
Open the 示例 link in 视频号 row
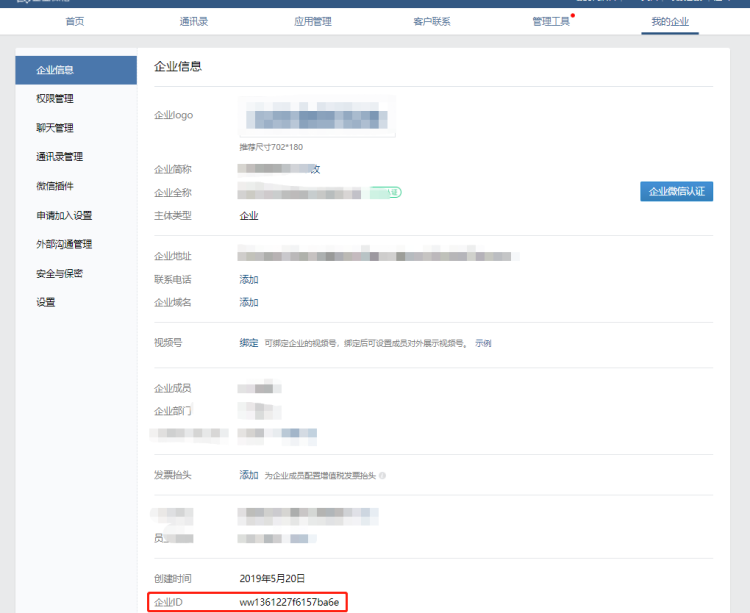(483, 343)
